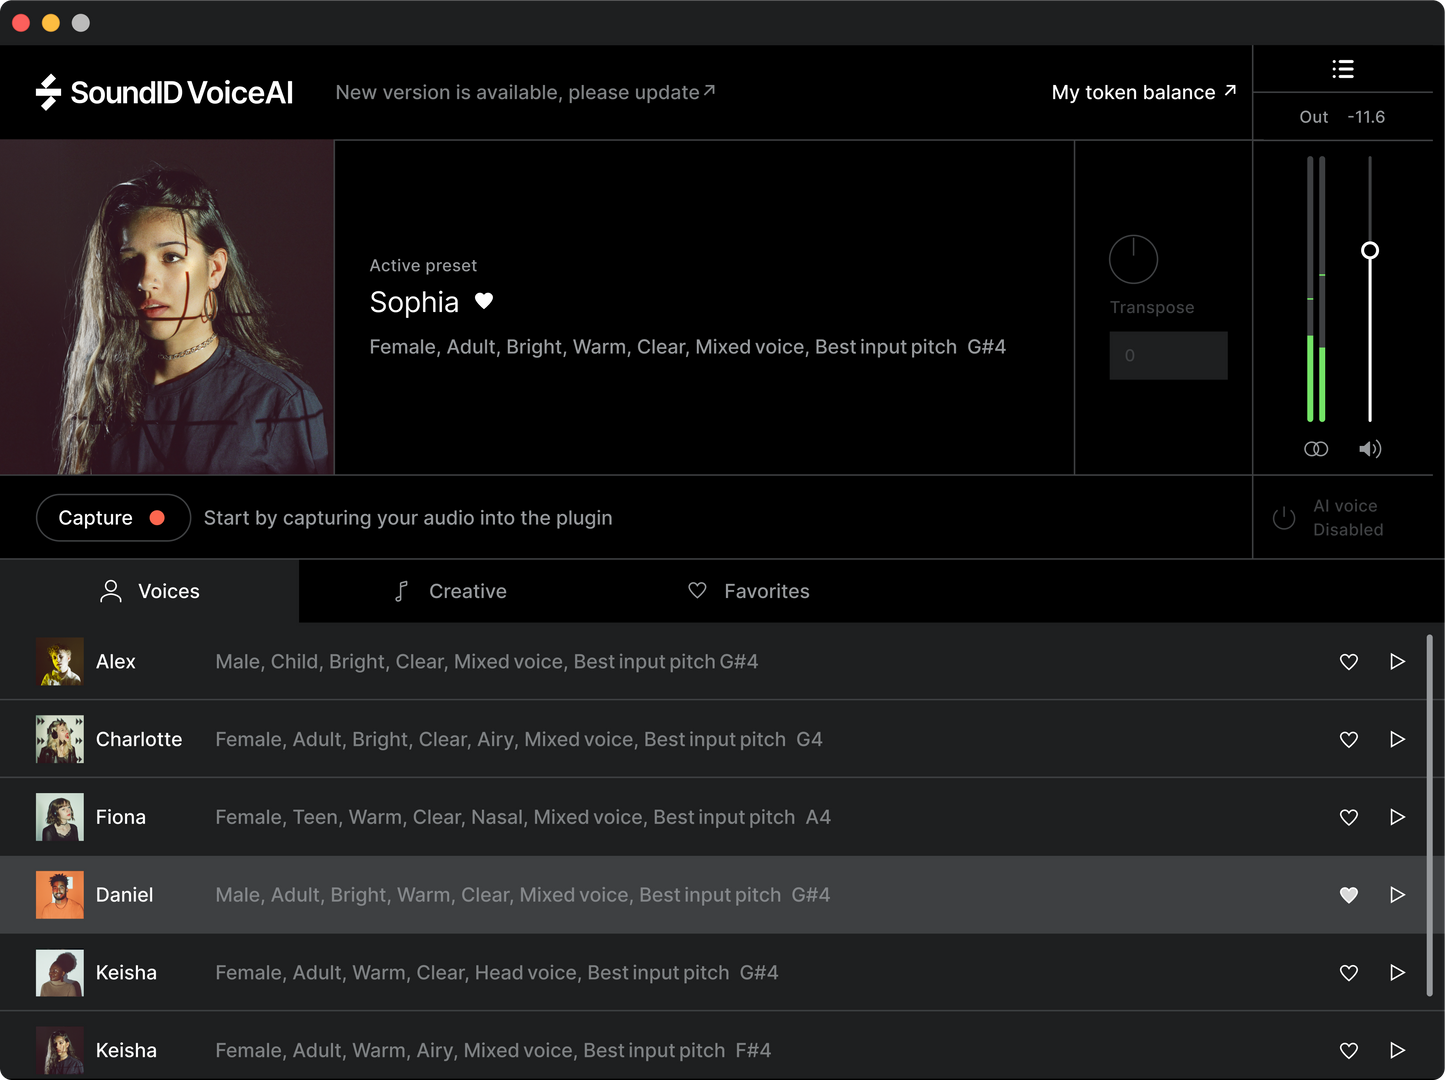Enable AI voice with the power icon

tap(1284, 517)
